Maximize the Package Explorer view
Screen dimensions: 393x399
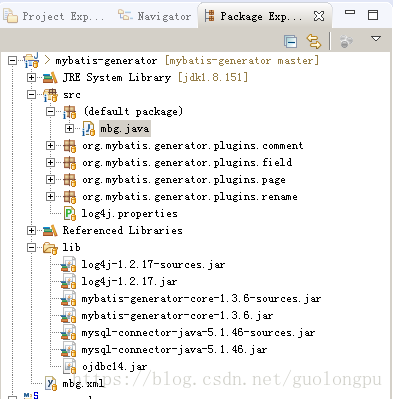(x=373, y=15)
